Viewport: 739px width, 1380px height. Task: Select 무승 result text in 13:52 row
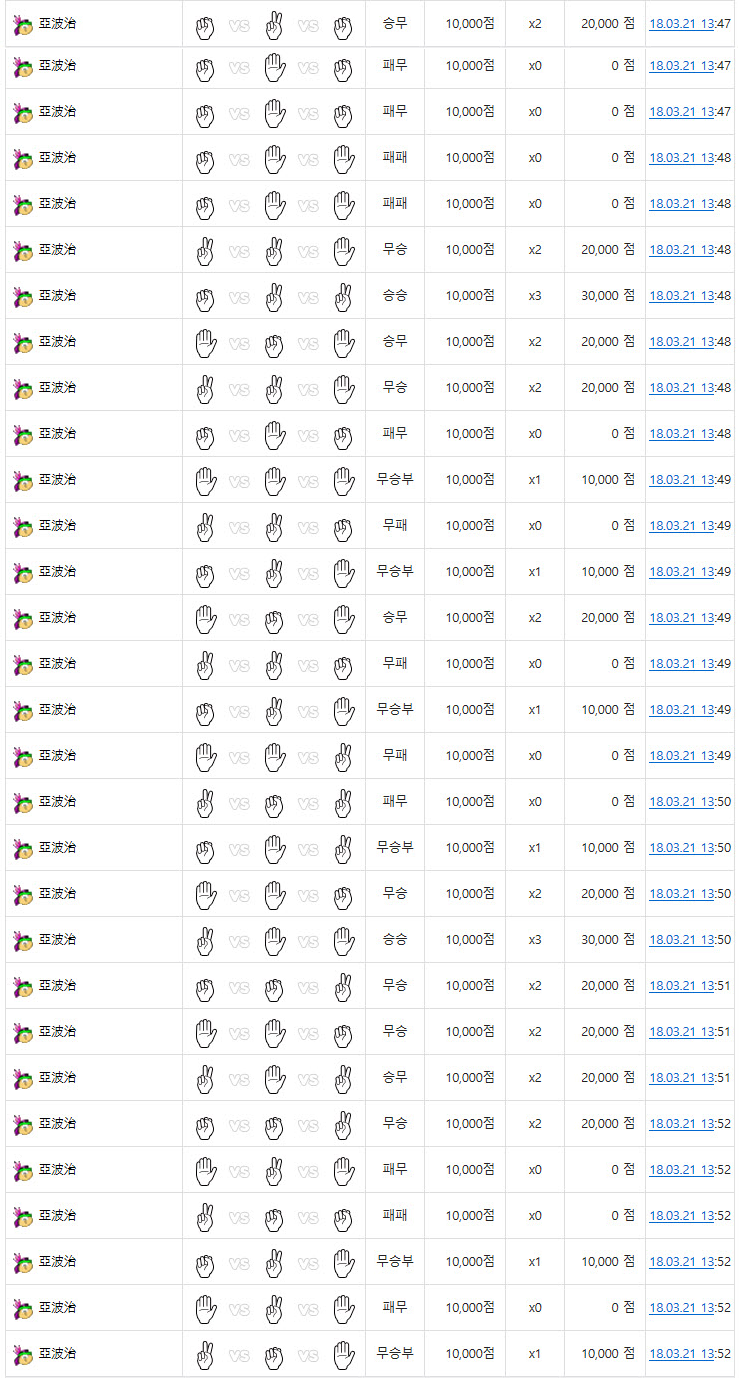(395, 1123)
